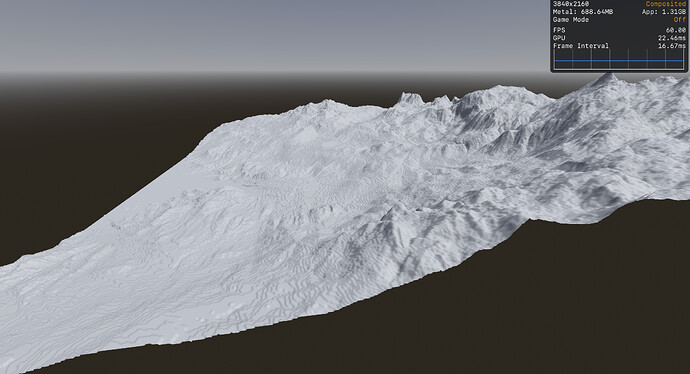
Task: Click the Frame Interval label
Action: click(x=581, y=46)
